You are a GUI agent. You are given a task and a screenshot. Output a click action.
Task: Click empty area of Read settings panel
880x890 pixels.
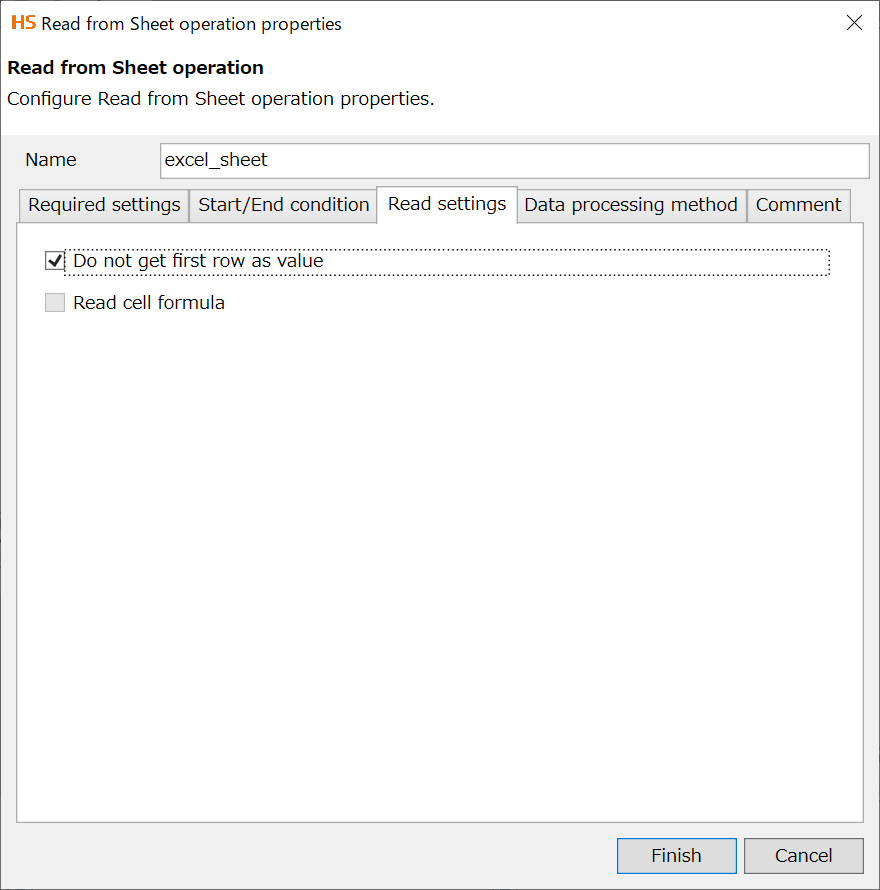coord(440,560)
